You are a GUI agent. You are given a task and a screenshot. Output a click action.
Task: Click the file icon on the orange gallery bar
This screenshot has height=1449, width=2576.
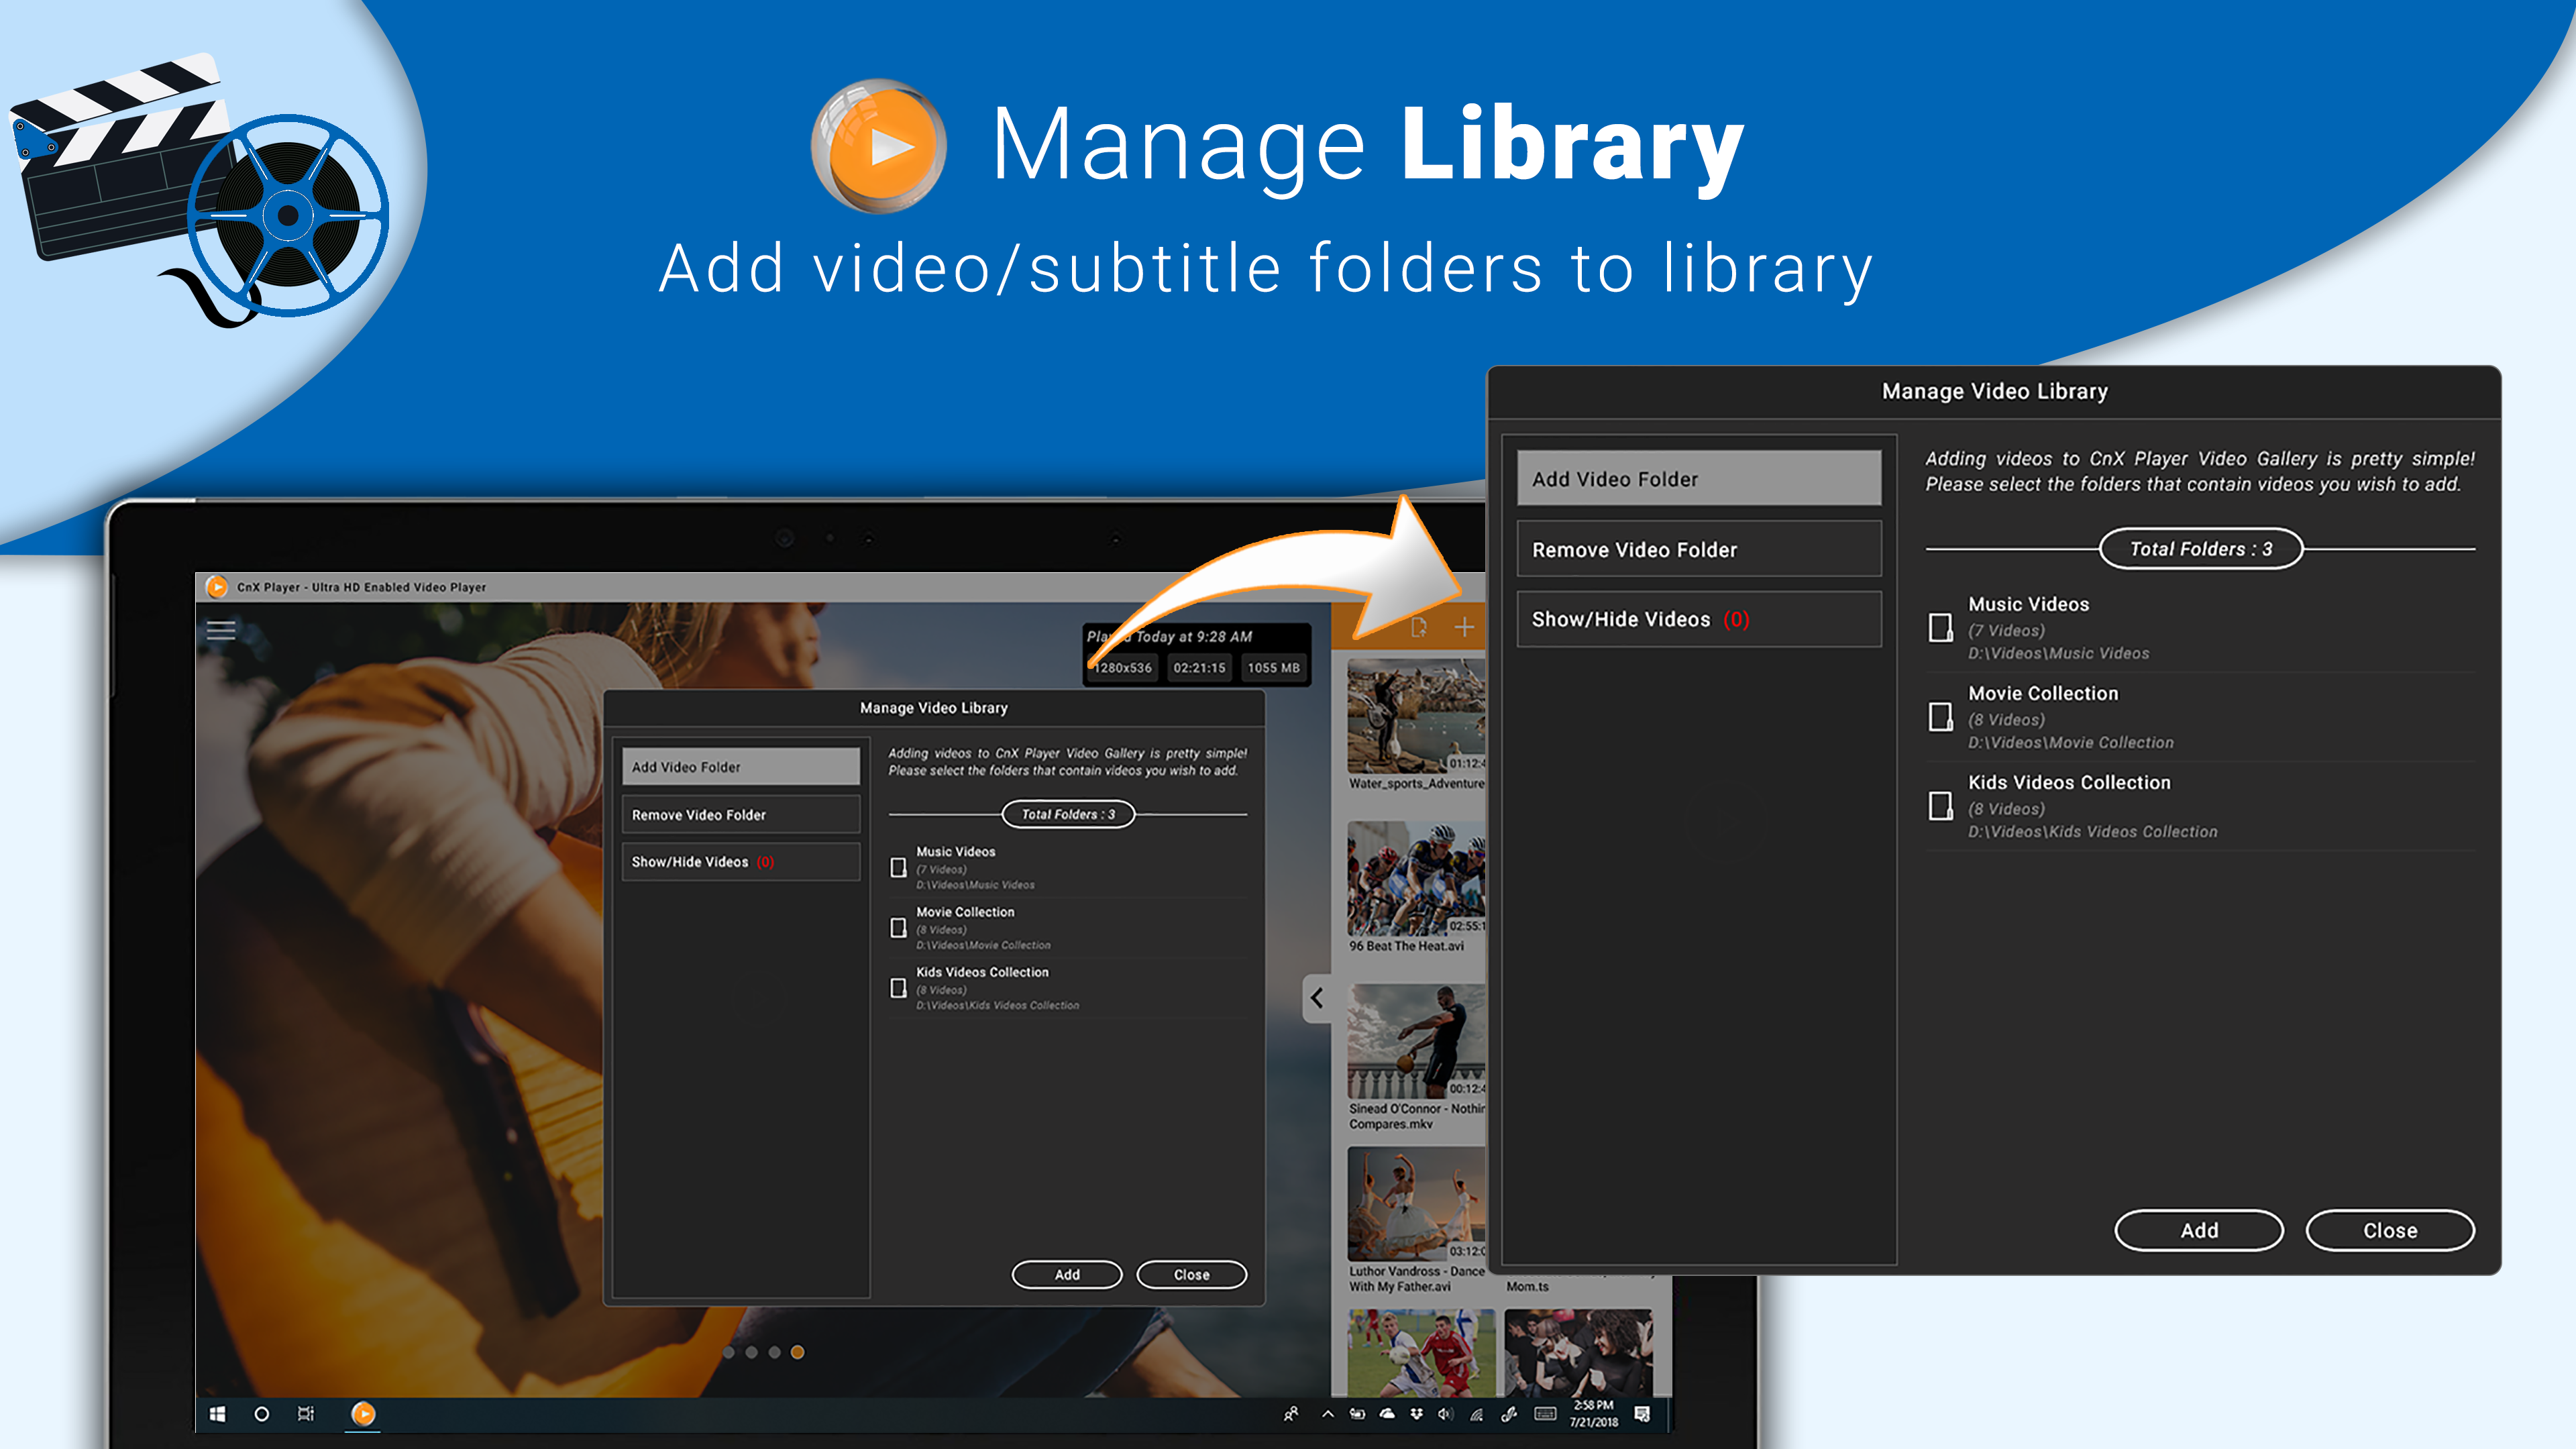coord(1418,627)
